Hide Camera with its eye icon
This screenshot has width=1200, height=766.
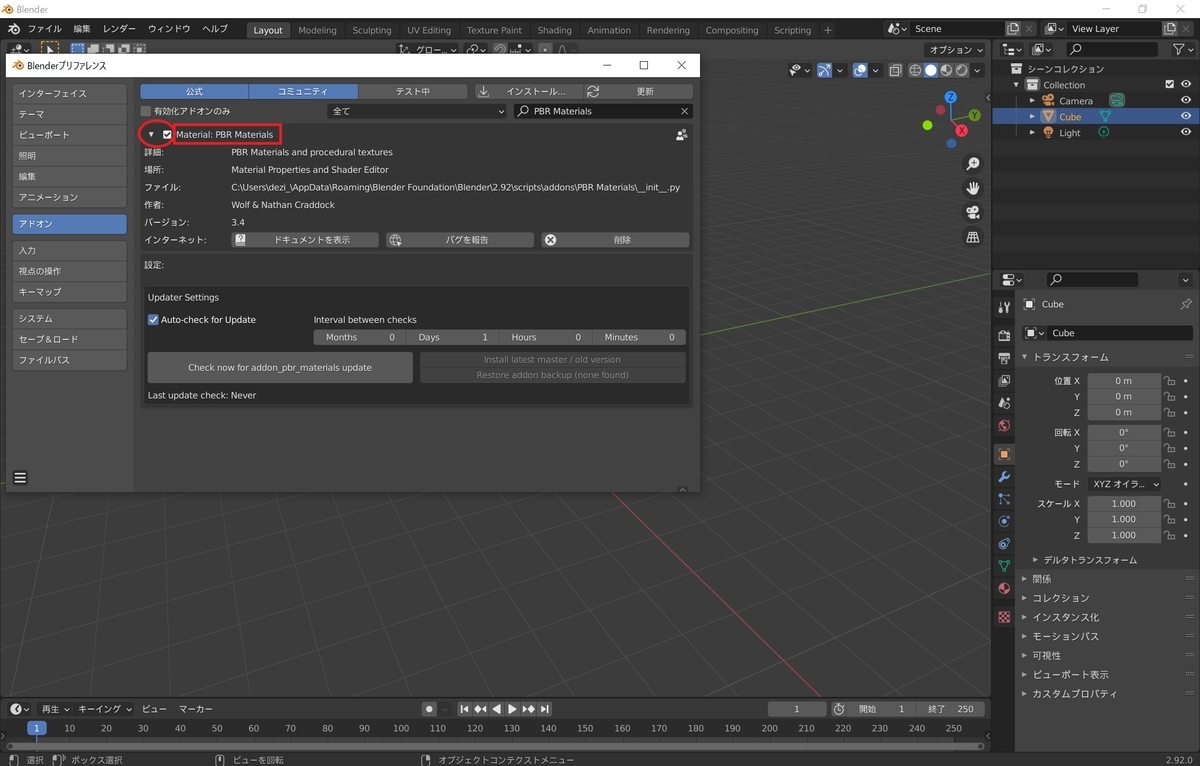point(1186,101)
